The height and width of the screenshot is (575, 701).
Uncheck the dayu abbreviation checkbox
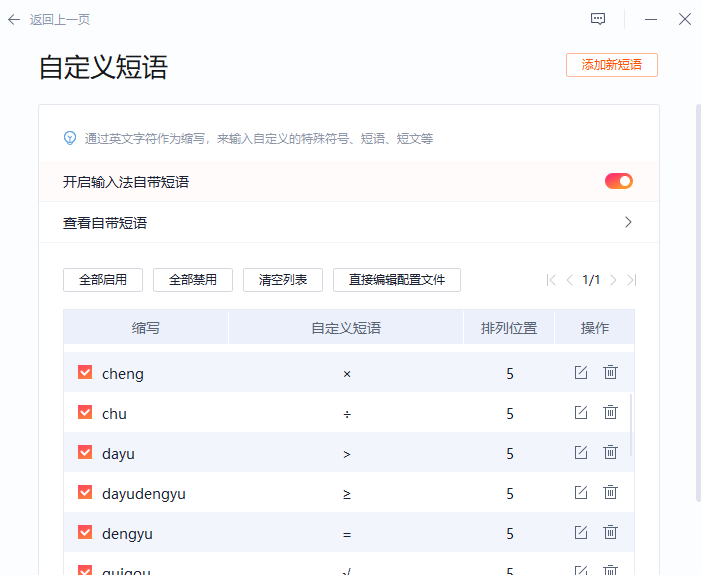pyautogui.click(x=85, y=453)
